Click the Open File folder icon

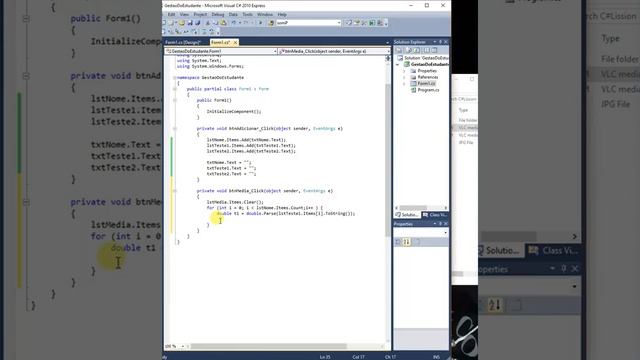(x=182, y=23)
